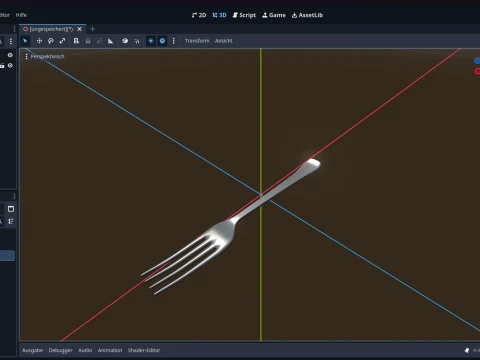The height and width of the screenshot is (360, 480).
Task: Toggle the preview environment button
Action: 162,41
